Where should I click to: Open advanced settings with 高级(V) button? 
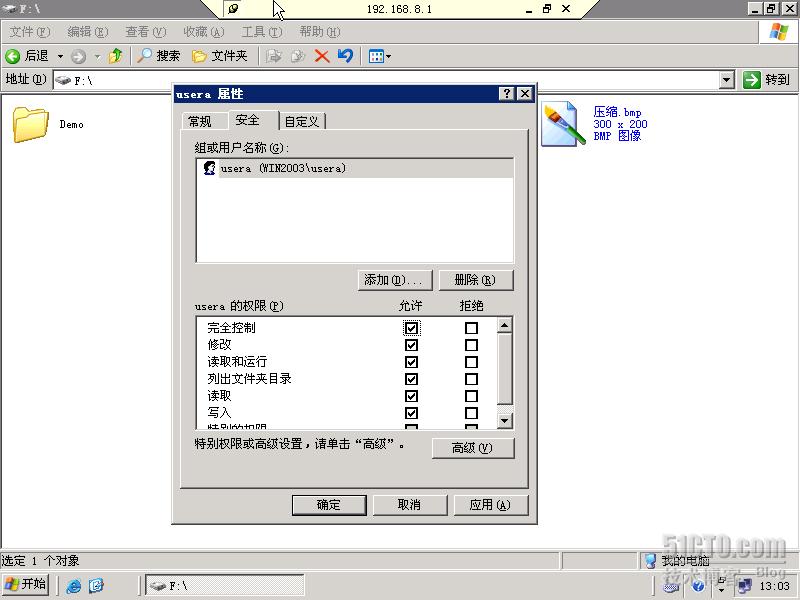pos(473,448)
